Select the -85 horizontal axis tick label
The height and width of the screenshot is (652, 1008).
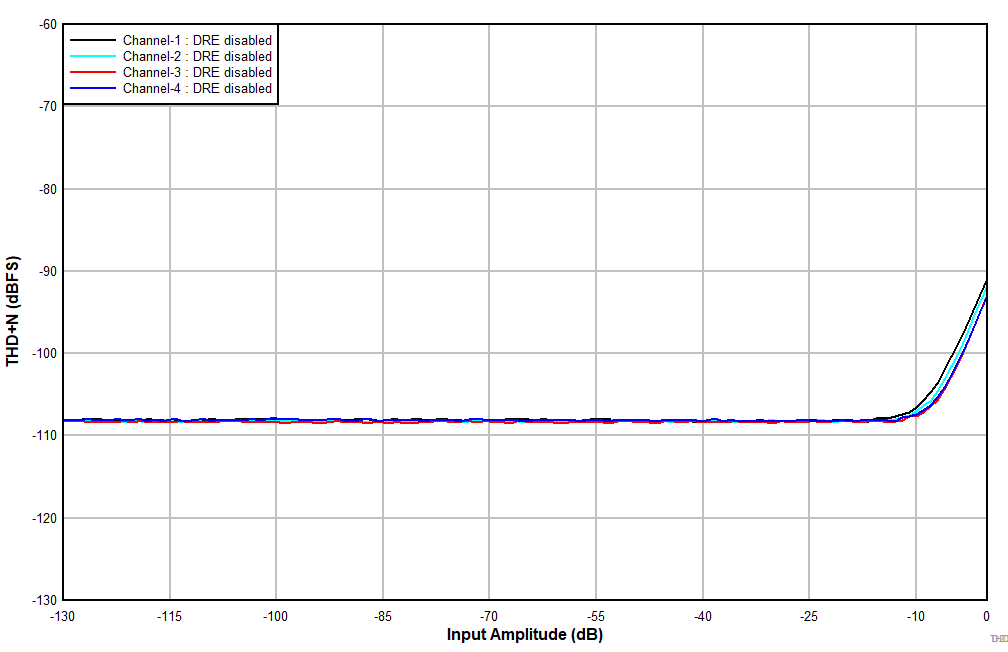[382, 615]
